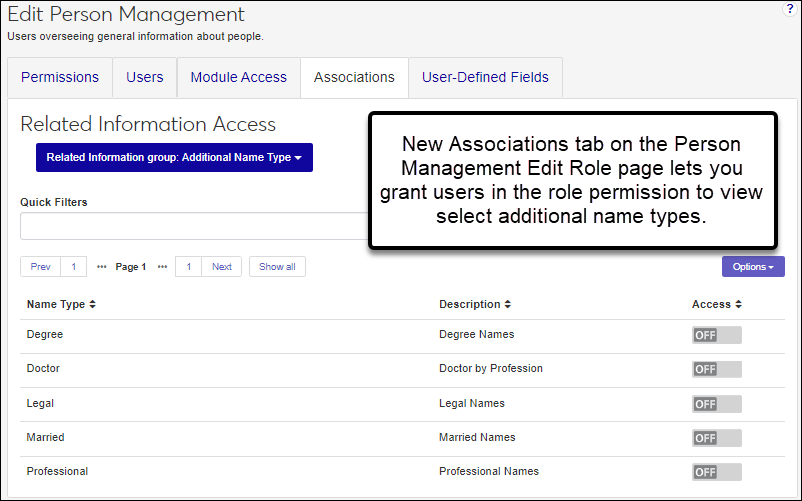The image size is (802, 501).
Task: Enable access for Doctor name type
Action: [716, 369]
